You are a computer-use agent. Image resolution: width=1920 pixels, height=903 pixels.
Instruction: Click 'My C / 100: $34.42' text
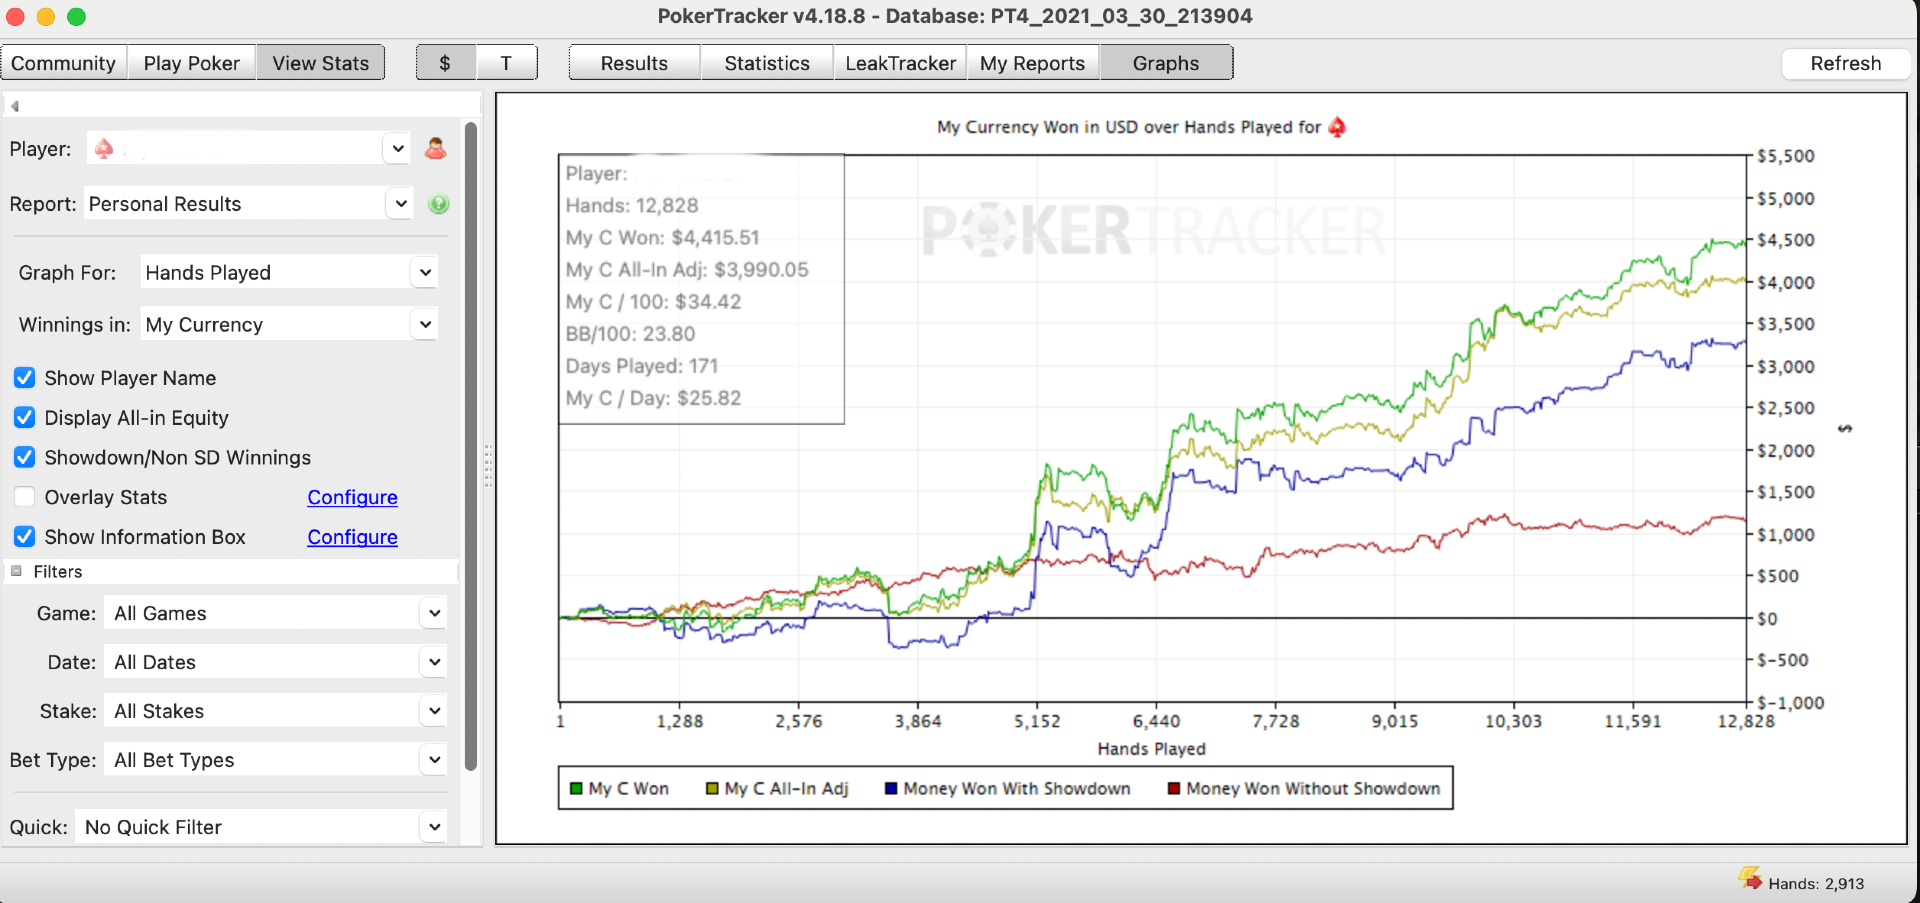pyautogui.click(x=653, y=302)
